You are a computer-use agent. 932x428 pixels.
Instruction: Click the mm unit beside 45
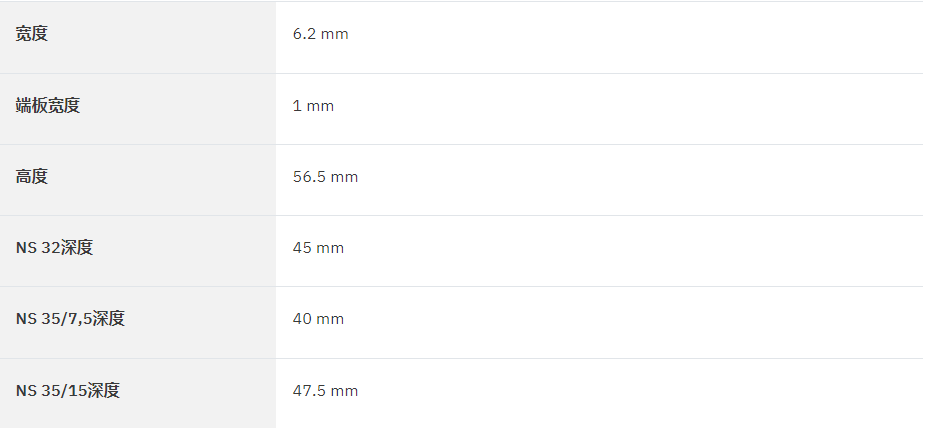click(x=330, y=248)
